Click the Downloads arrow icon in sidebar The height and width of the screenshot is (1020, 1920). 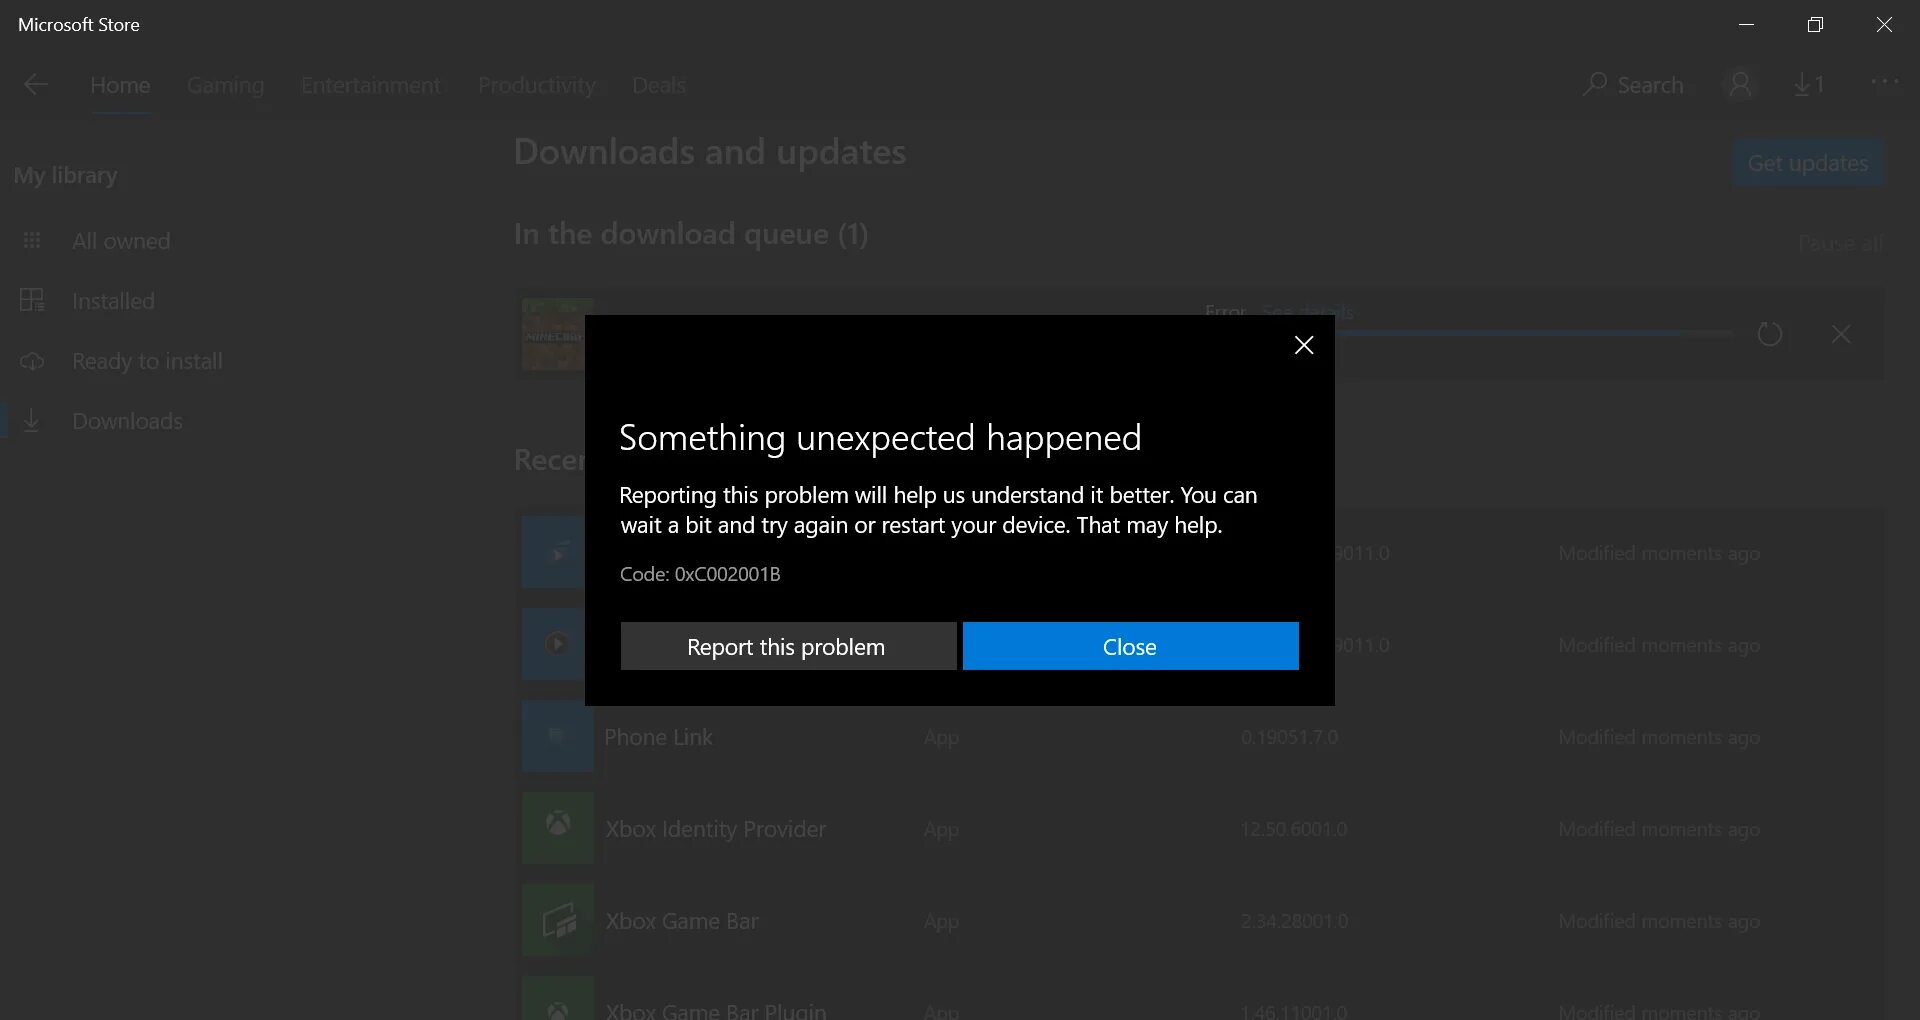point(32,421)
